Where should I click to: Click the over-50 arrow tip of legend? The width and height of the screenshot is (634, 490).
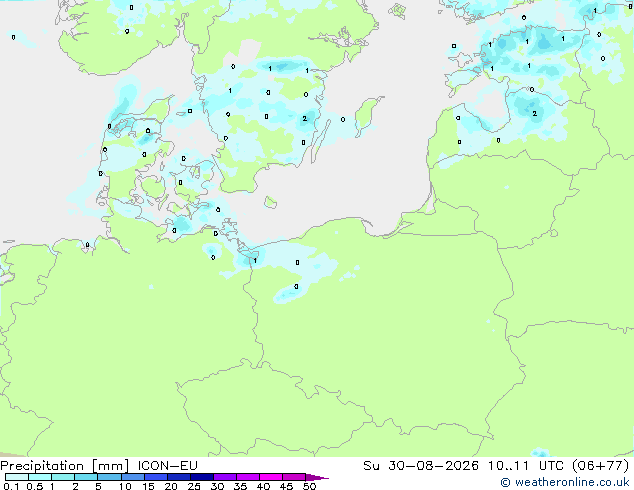point(317,478)
